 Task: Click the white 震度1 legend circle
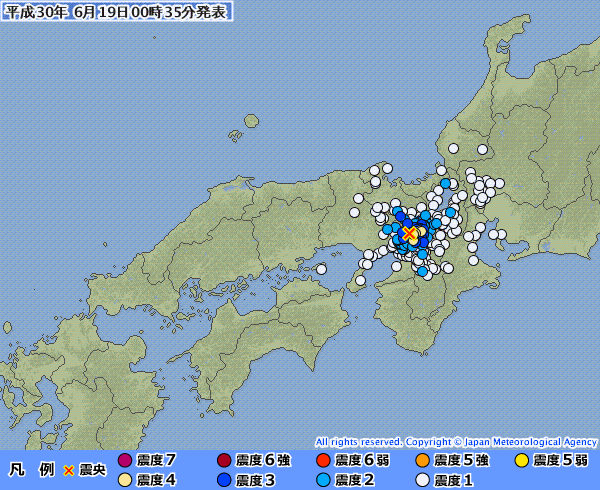click(x=423, y=480)
